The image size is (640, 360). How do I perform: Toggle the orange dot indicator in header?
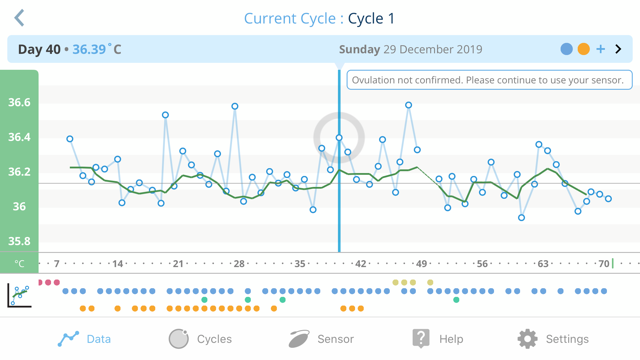584,49
